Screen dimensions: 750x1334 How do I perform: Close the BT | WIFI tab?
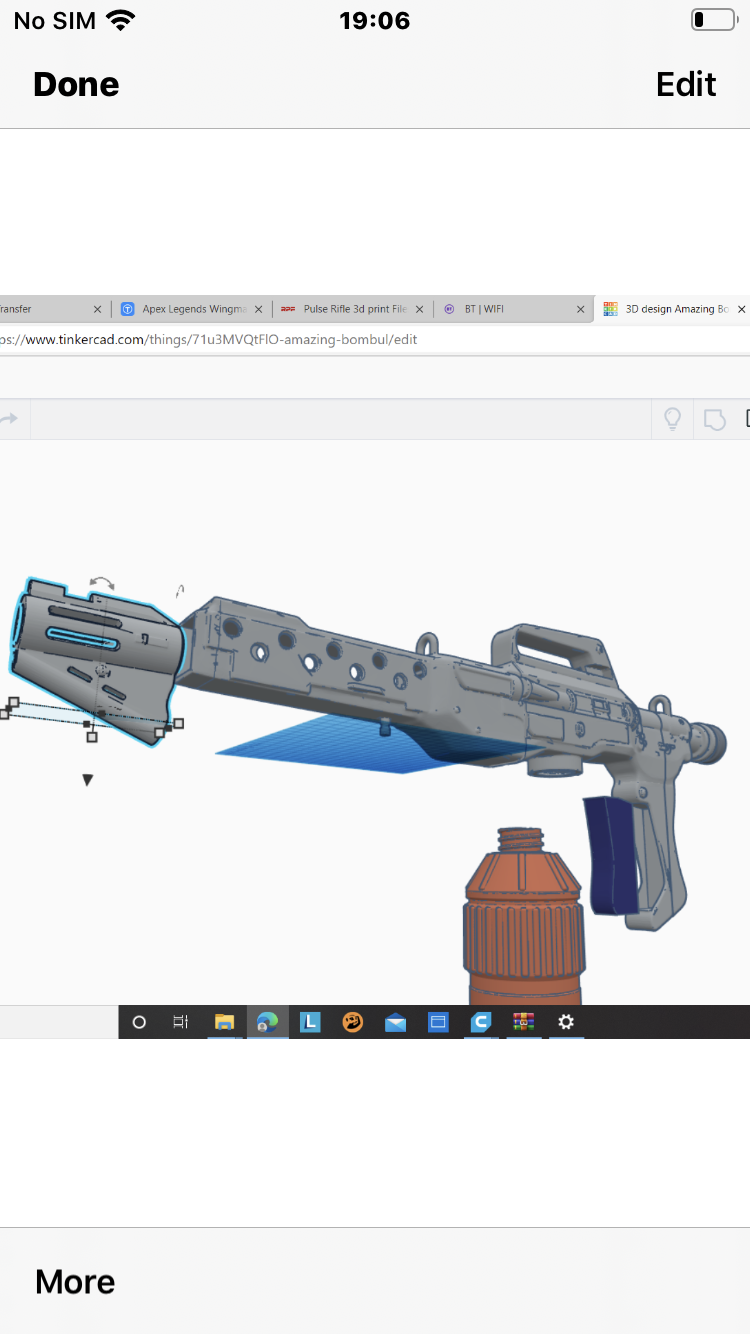click(581, 310)
